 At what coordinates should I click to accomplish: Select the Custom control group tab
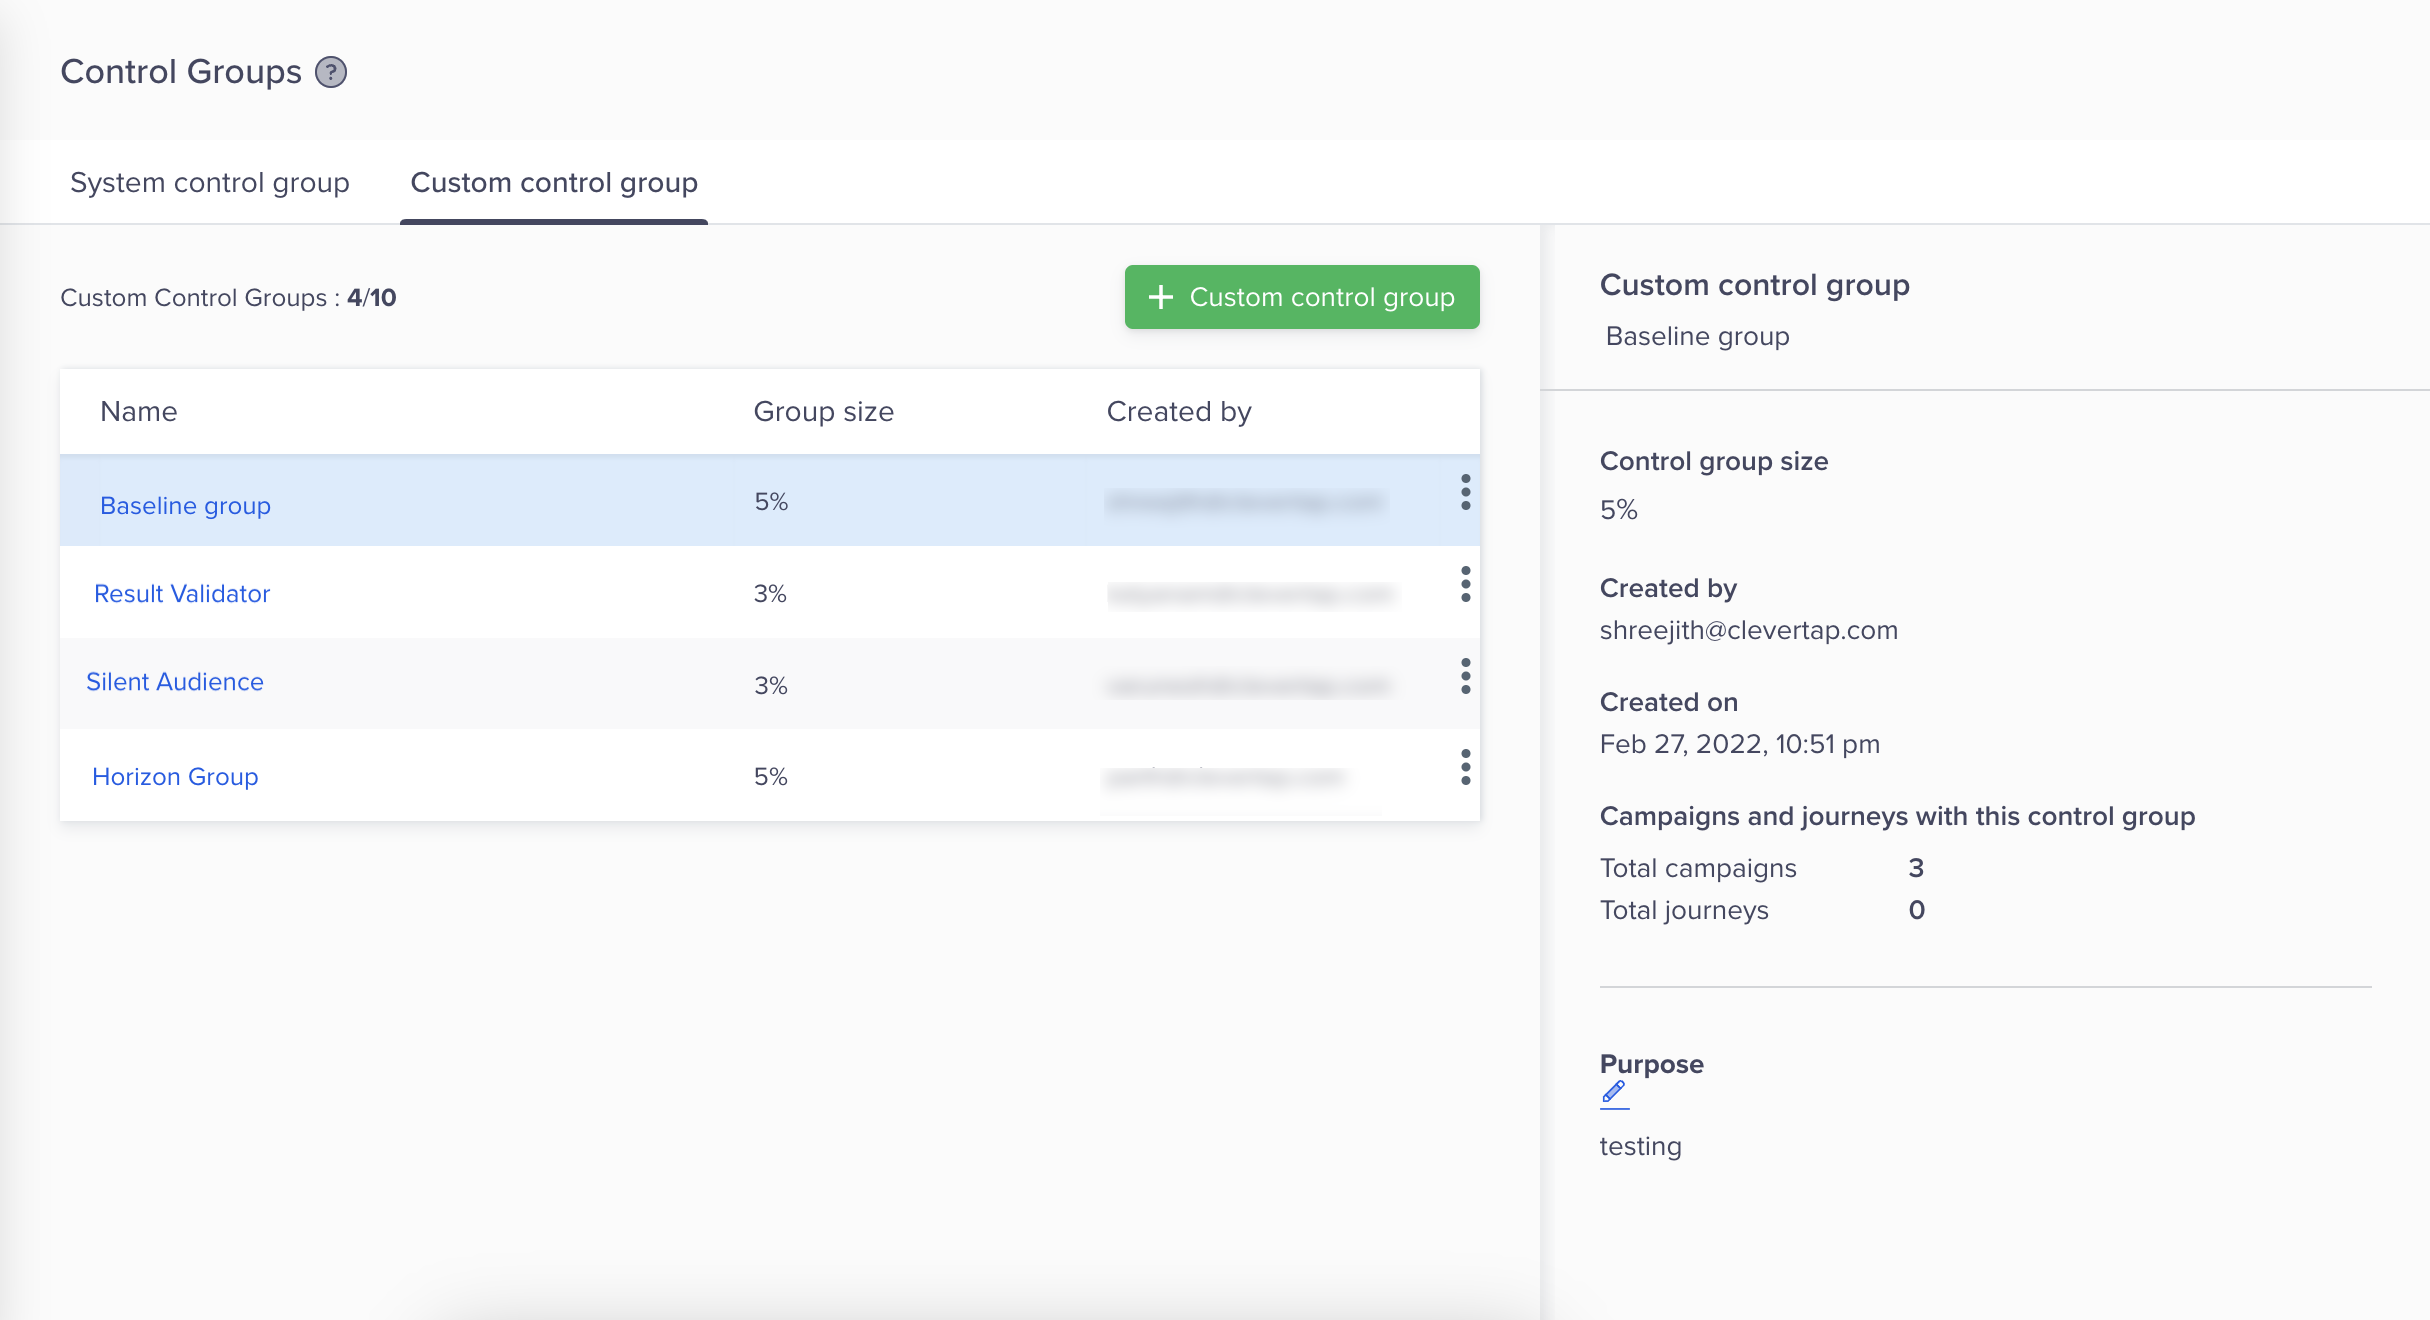click(x=554, y=183)
